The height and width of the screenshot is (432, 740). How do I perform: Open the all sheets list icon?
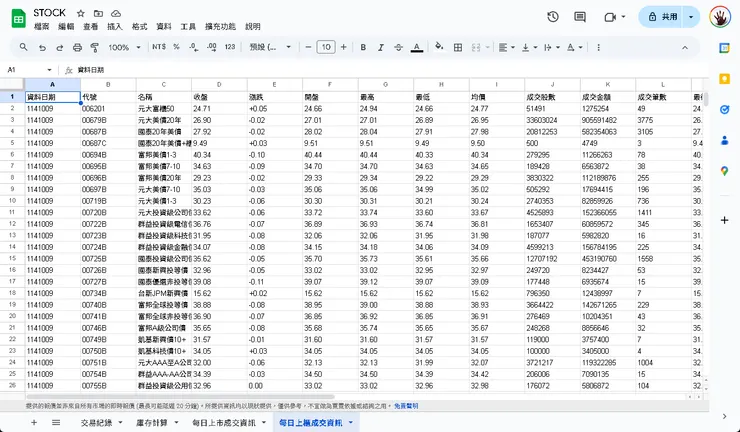(x=56, y=423)
